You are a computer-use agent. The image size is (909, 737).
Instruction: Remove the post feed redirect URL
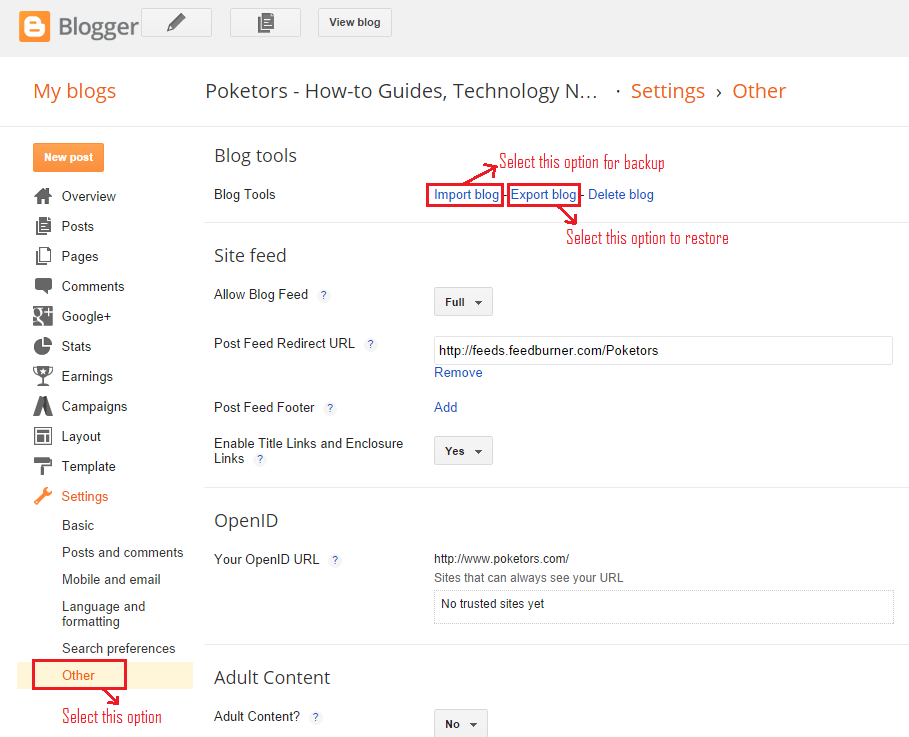point(458,373)
